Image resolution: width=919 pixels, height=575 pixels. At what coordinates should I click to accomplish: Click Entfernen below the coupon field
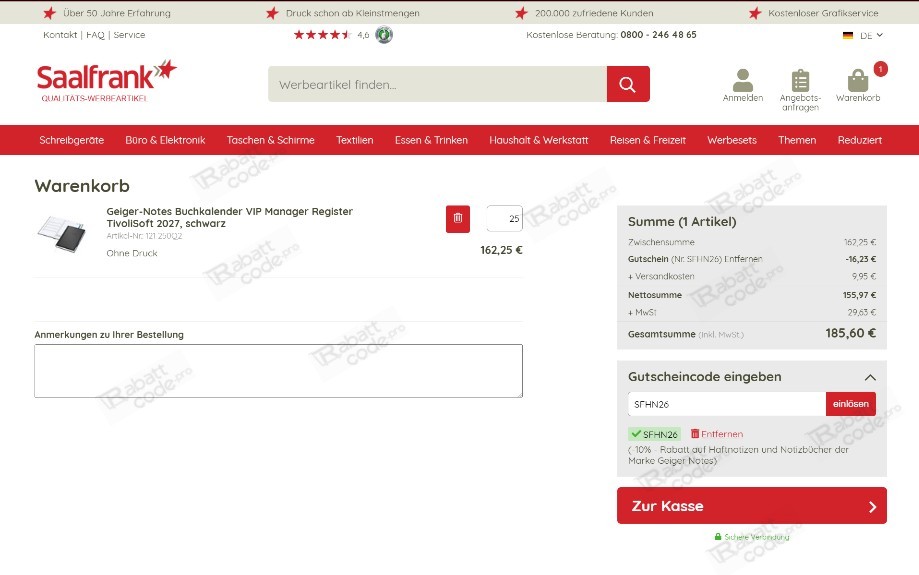point(717,434)
